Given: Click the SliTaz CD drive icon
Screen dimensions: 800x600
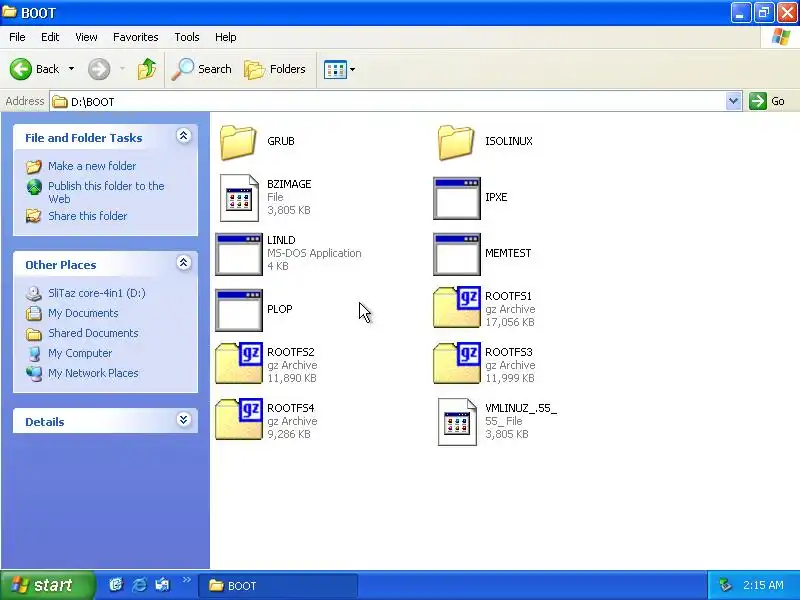Looking at the screenshot, I should coord(34,293).
